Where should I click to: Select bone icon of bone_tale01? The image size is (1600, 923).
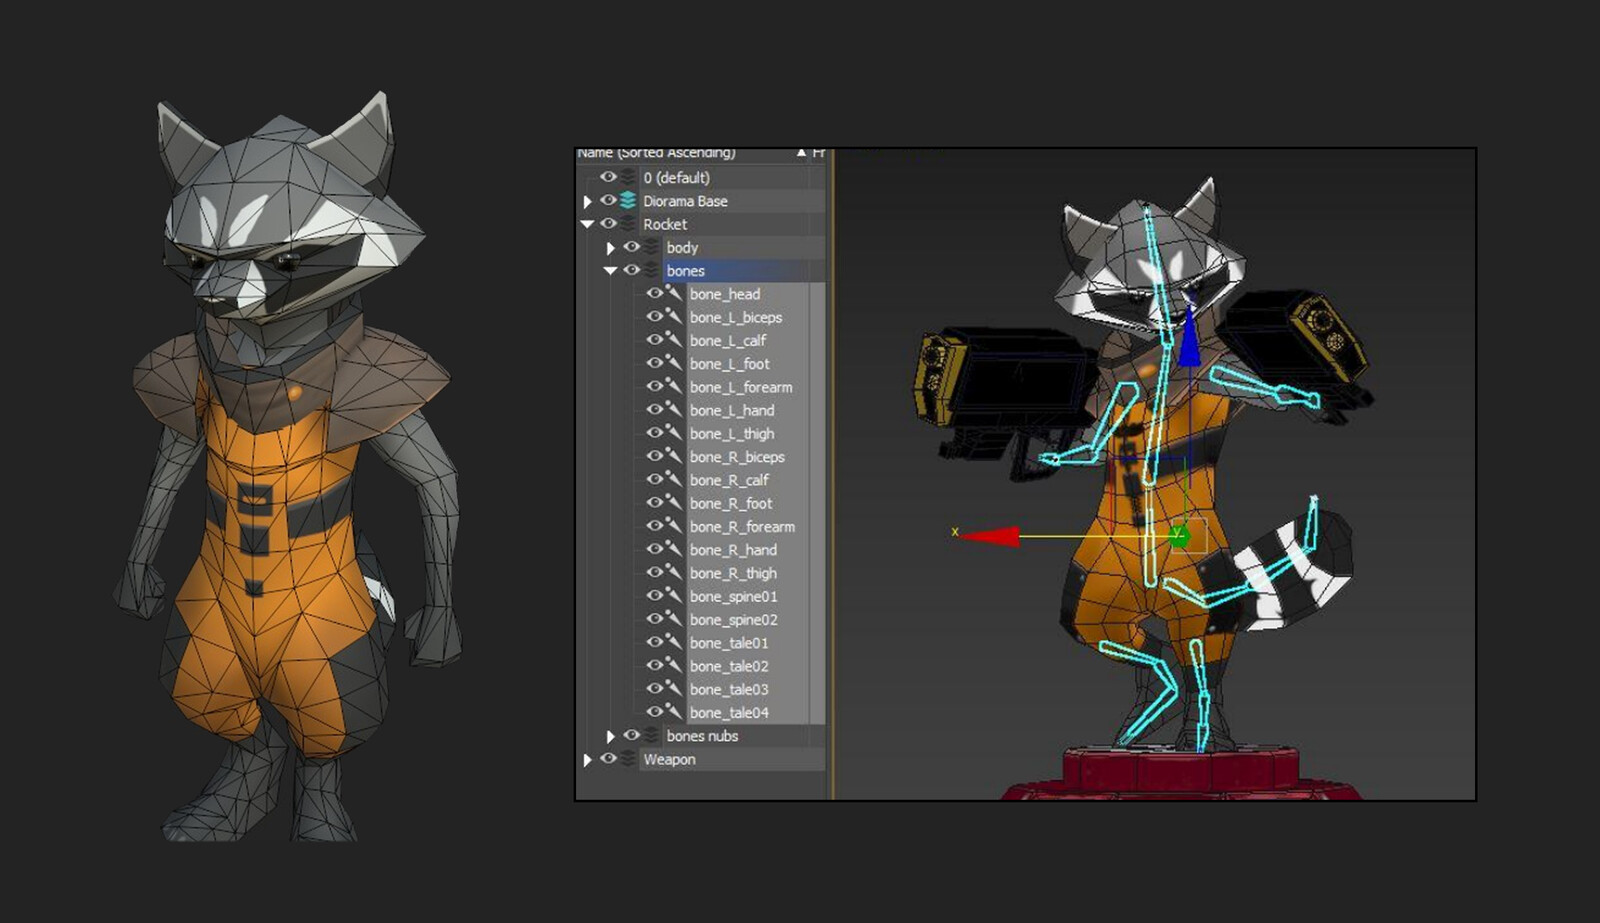tap(674, 643)
